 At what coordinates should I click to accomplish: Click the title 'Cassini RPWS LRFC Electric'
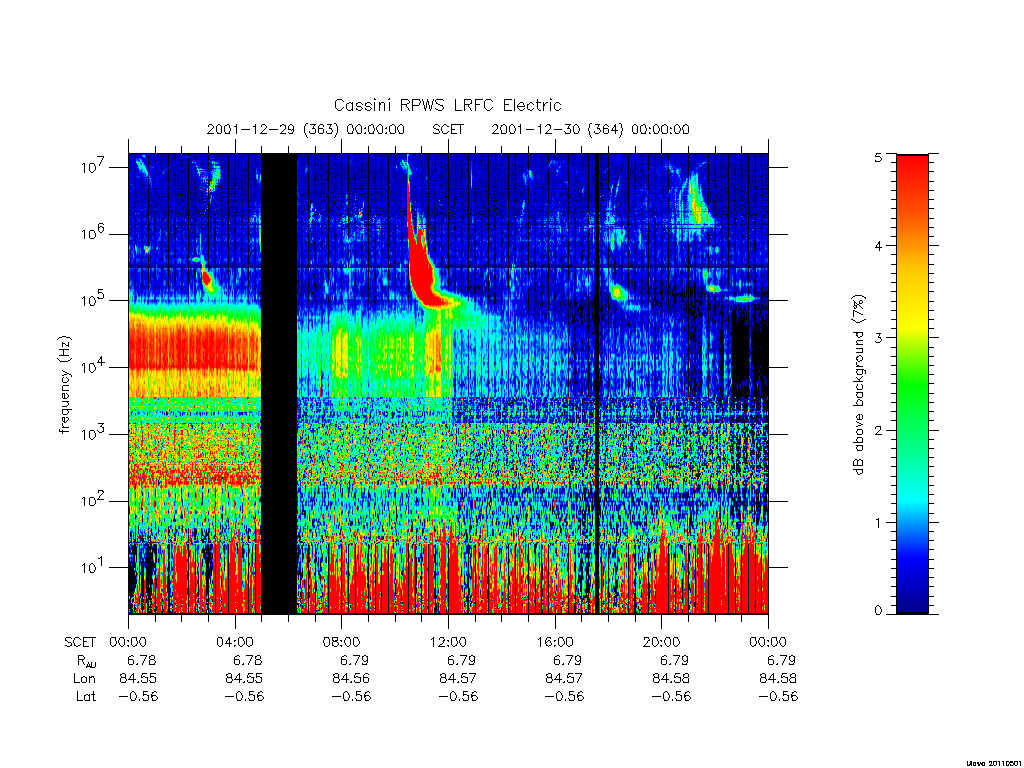(x=447, y=105)
